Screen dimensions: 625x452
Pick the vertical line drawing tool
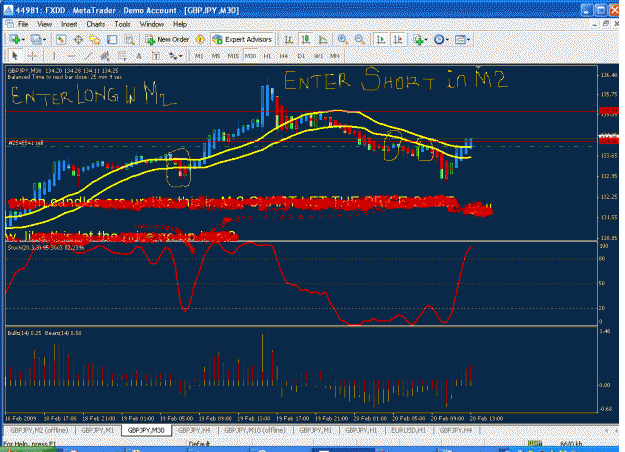(54, 56)
